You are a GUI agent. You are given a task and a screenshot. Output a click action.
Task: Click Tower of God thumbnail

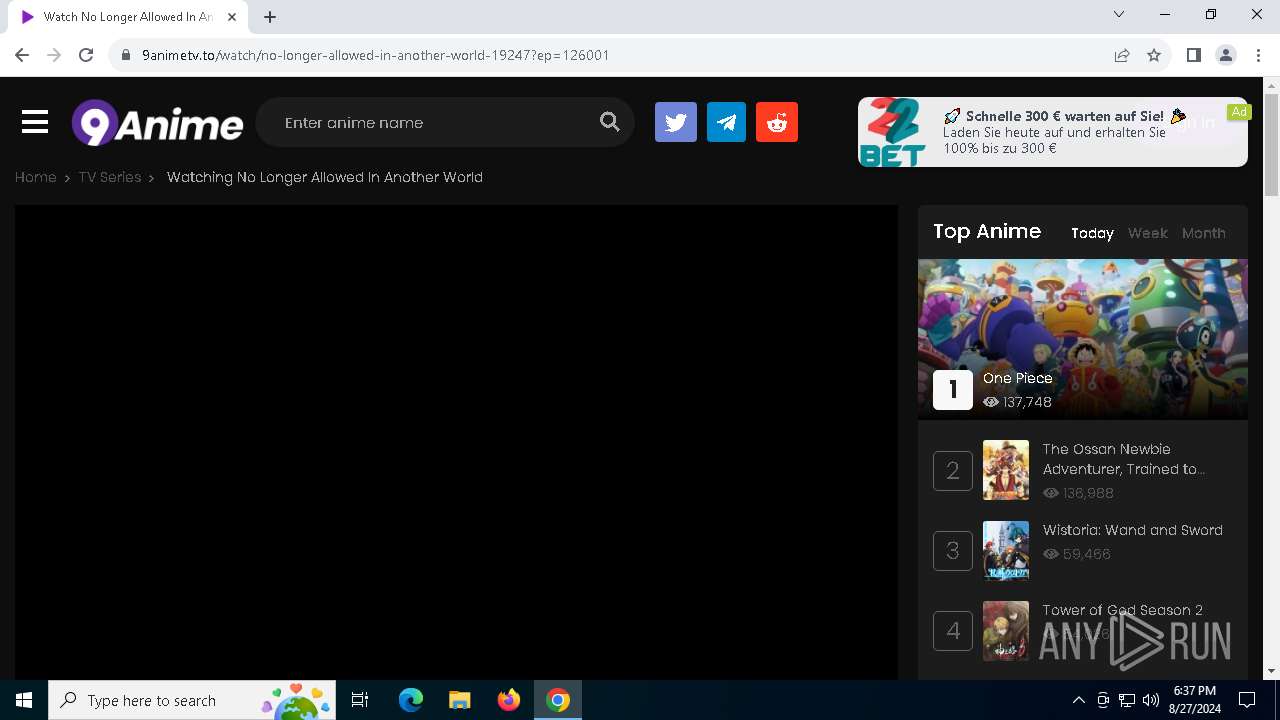tap(1005, 631)
